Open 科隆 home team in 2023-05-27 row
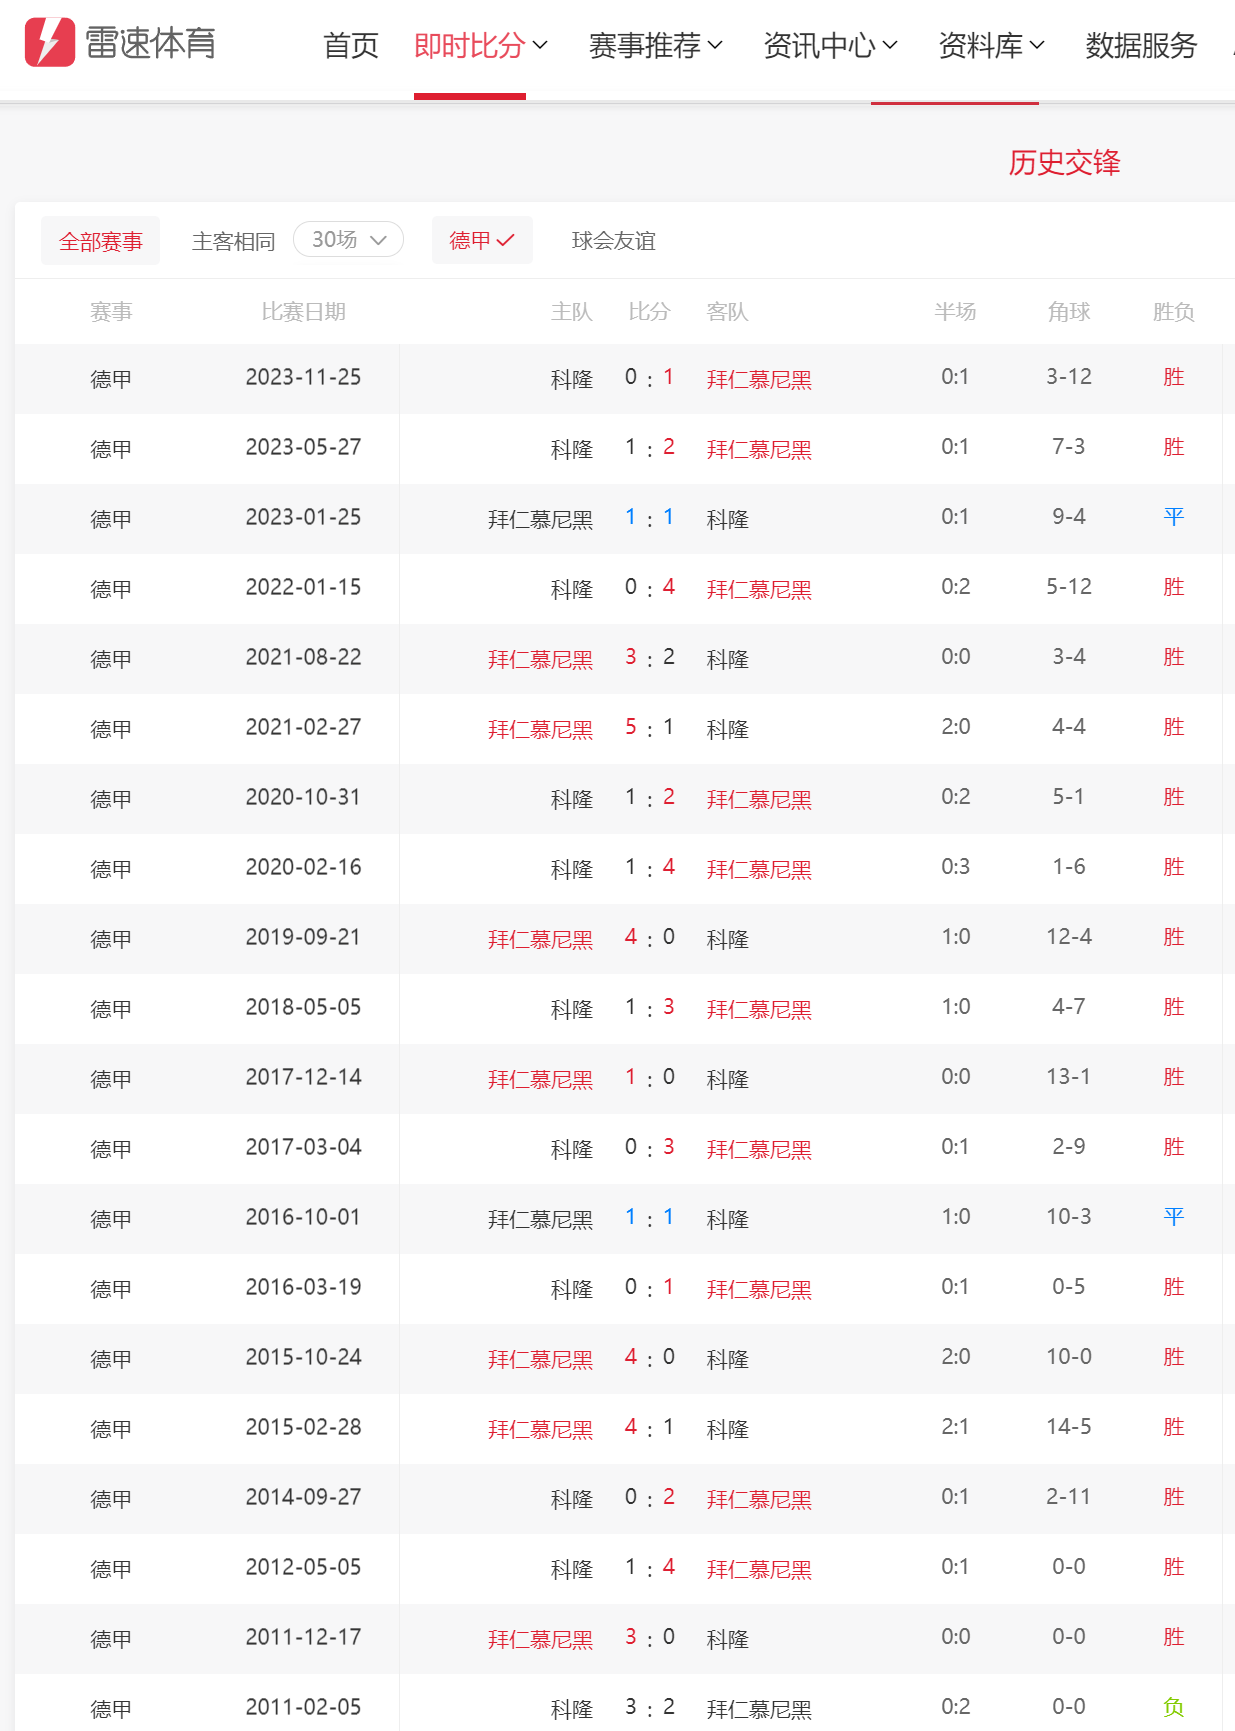Image resolution: width=1235 pixels, height=1731 pixels. click(572, 449)
